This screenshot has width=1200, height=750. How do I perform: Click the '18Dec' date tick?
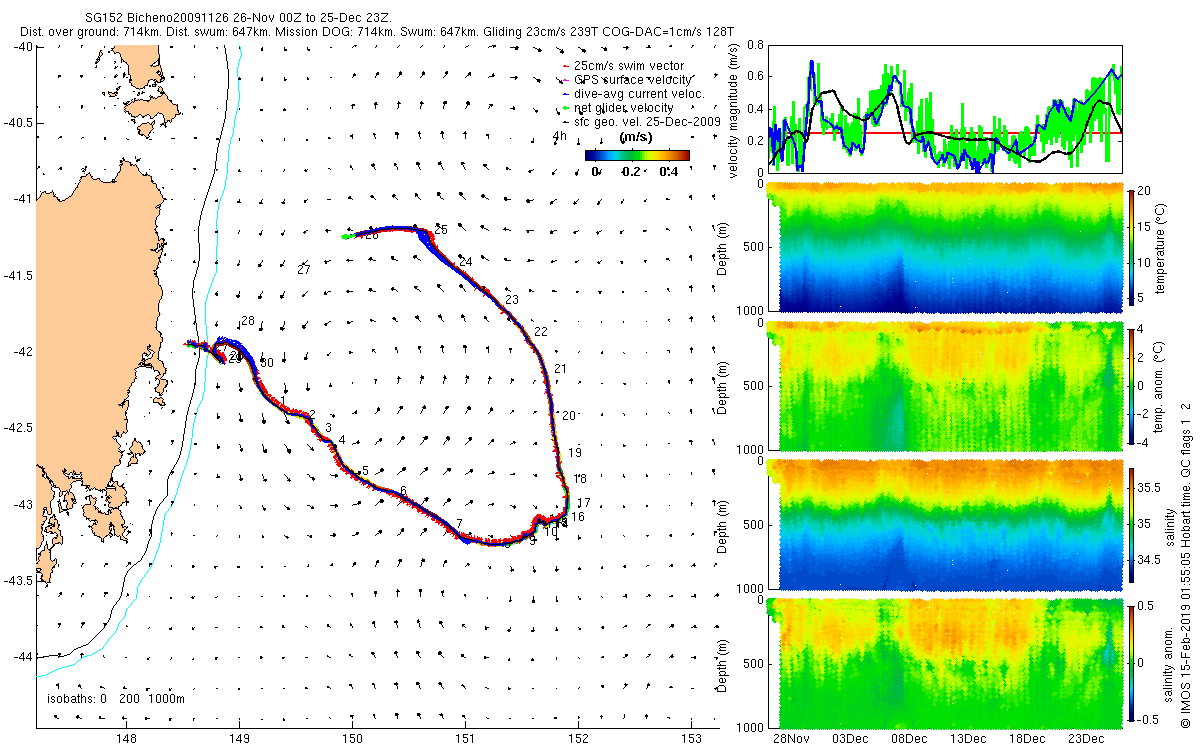coord(1027,738)
